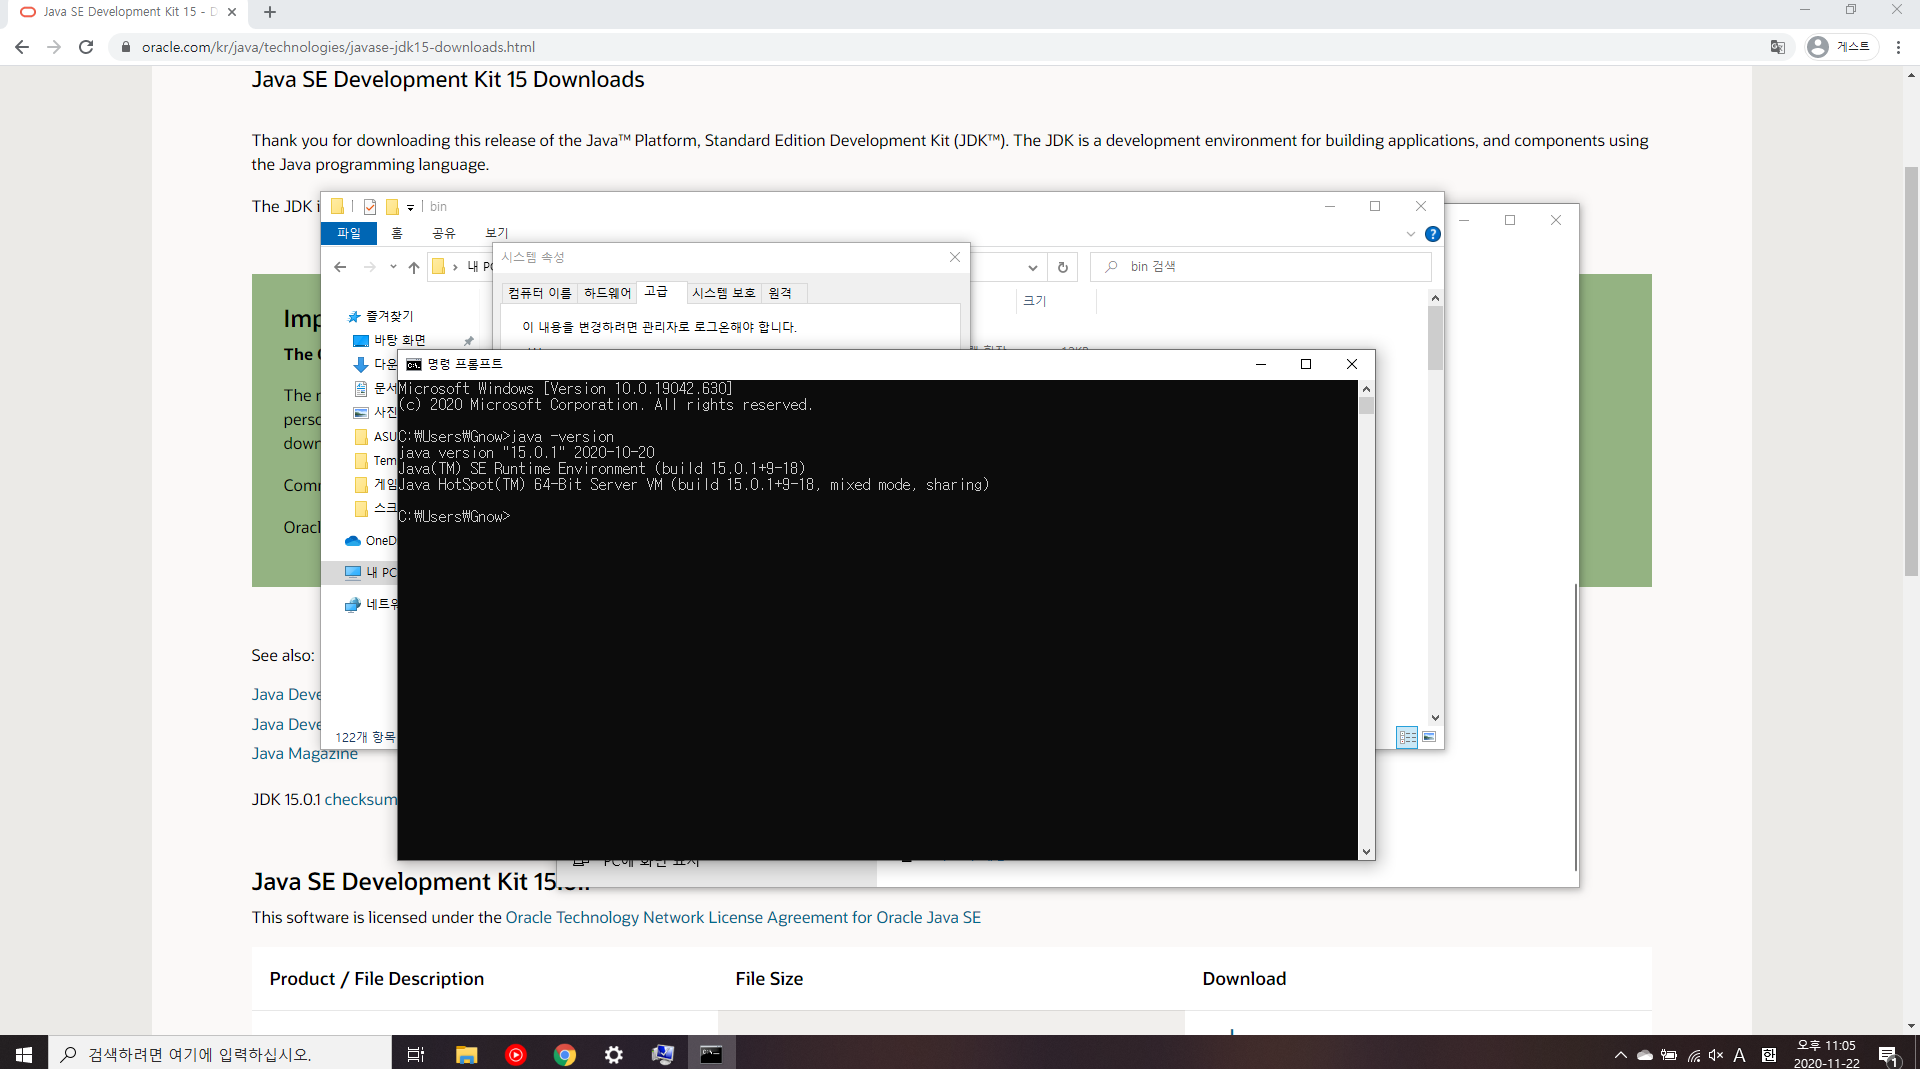
Task: Click the Command Prompt title bar icon
Action: (x=414, y=365)
